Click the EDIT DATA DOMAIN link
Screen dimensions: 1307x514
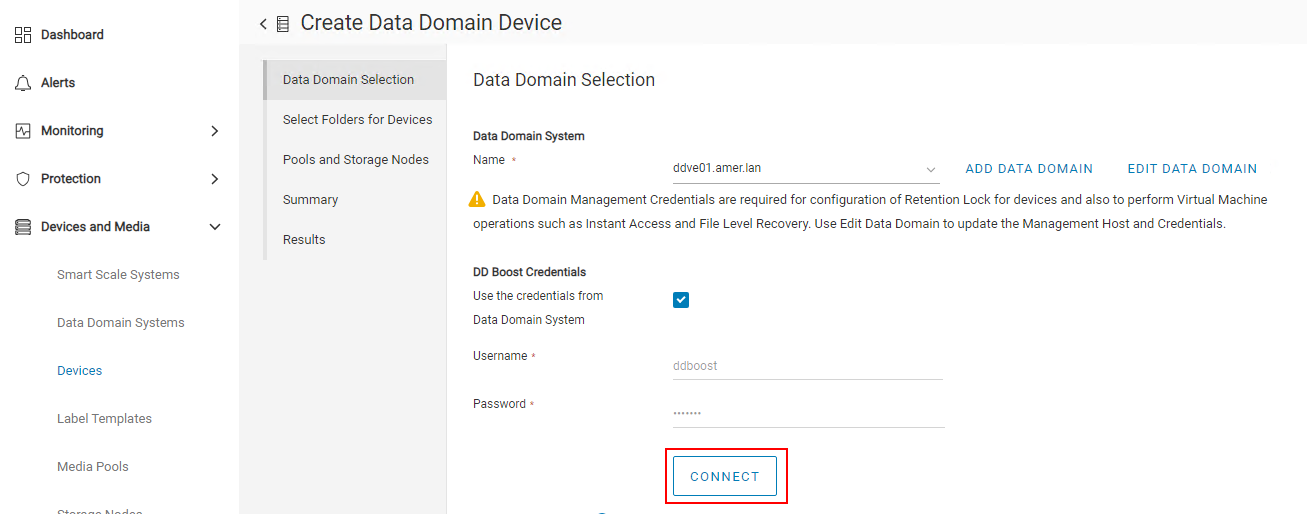click(1192, 169)
